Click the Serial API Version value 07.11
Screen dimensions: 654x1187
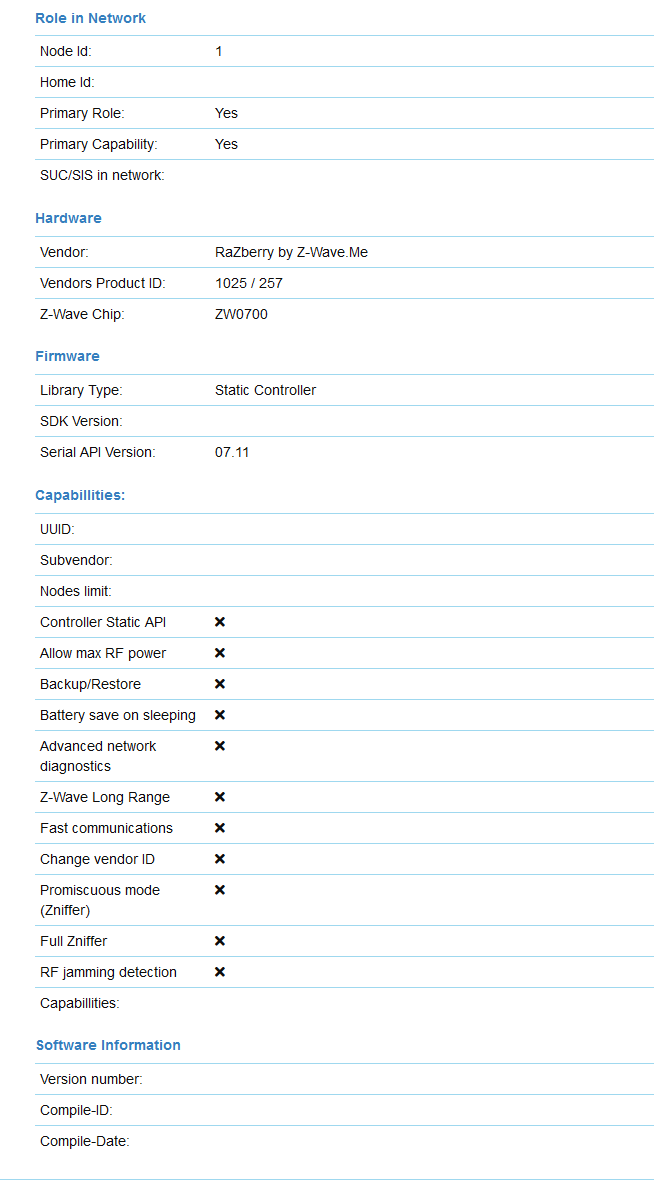coord(232,452)
